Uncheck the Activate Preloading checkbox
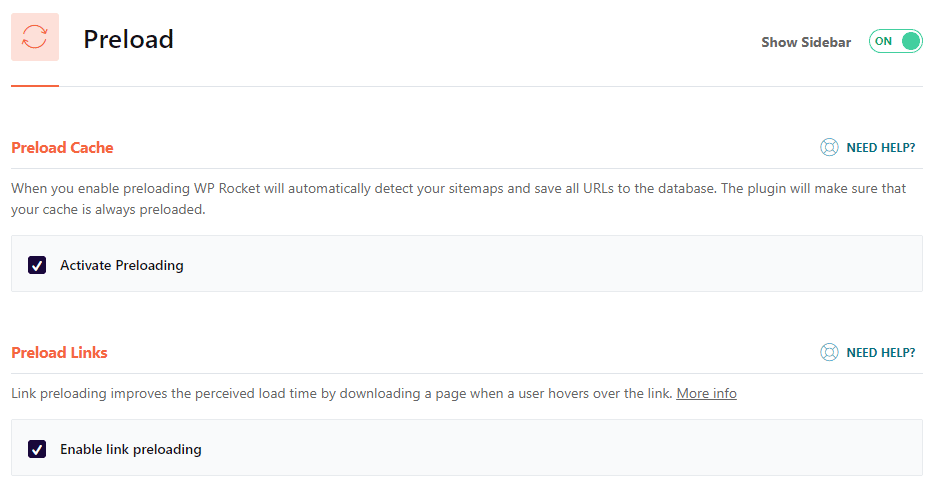 click(37, 265)
